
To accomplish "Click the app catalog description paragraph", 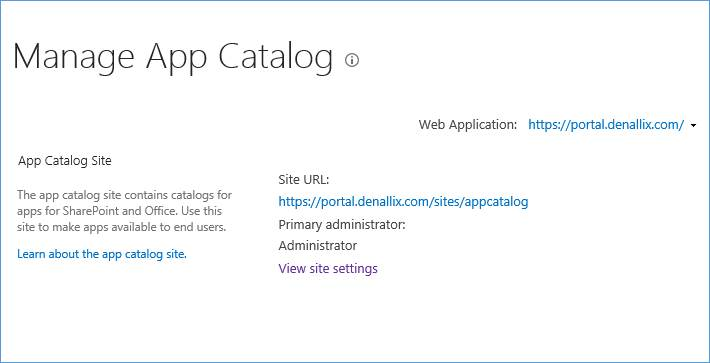I will tap(125, 211).
